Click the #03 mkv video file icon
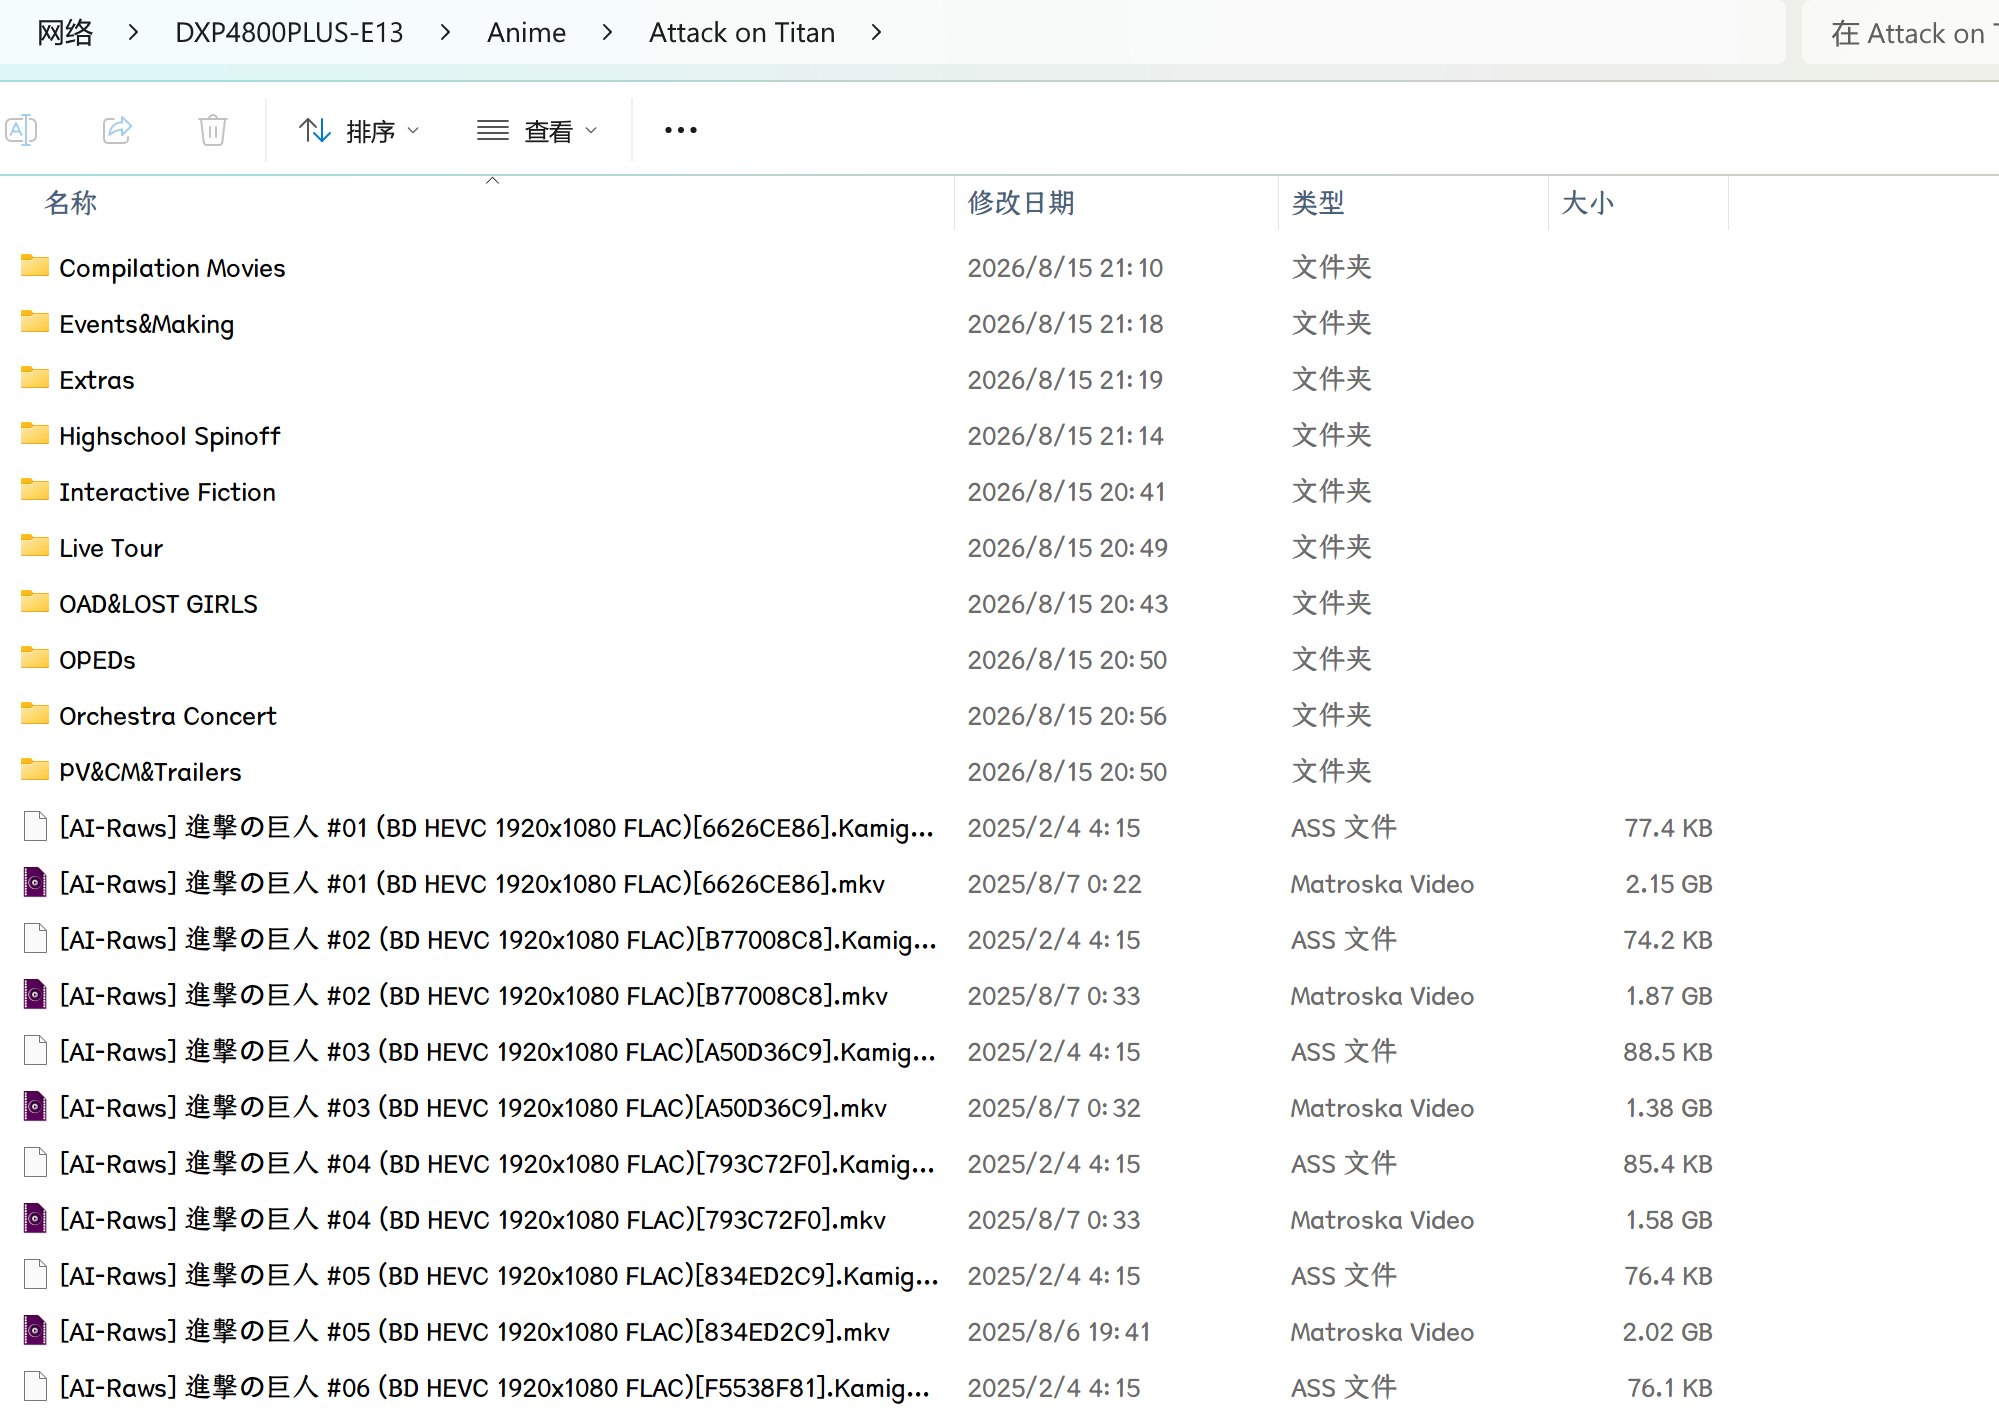1999x1420 pixels. (35, 1107)
